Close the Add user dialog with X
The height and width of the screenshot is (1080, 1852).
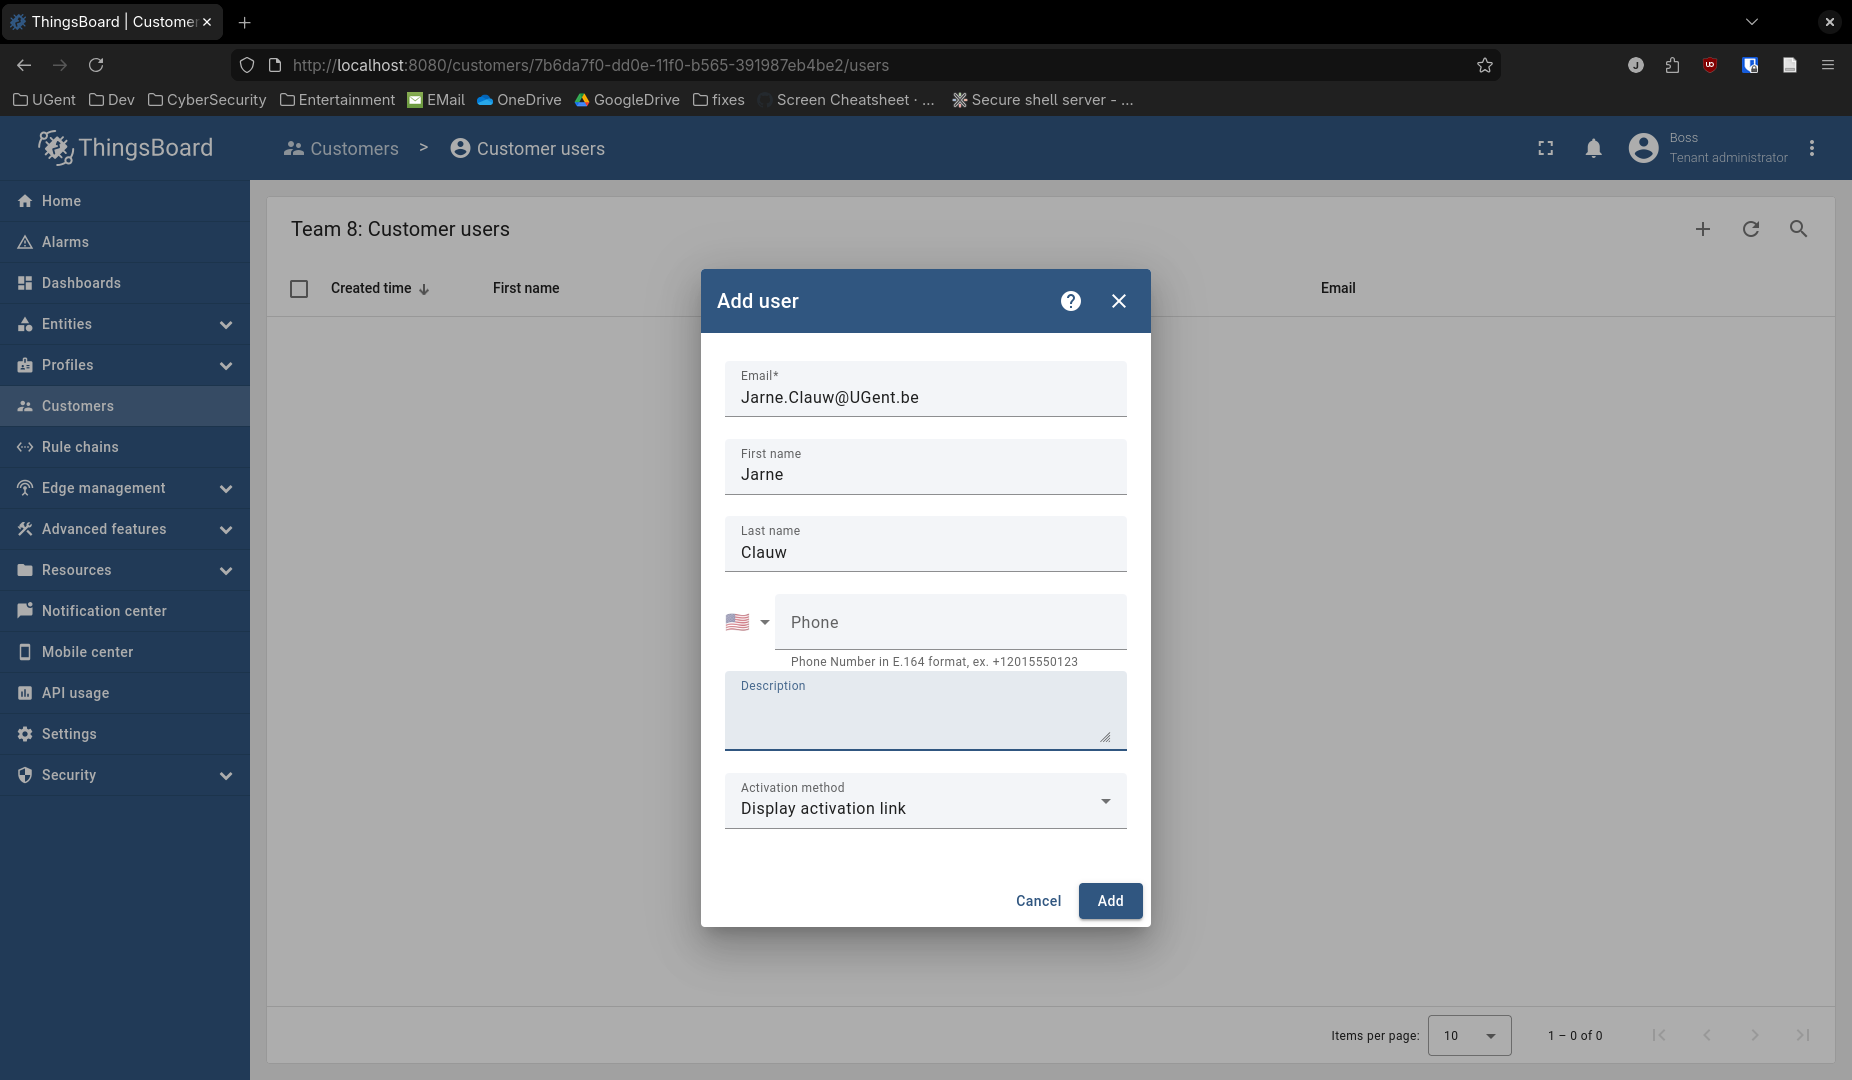1118,301
